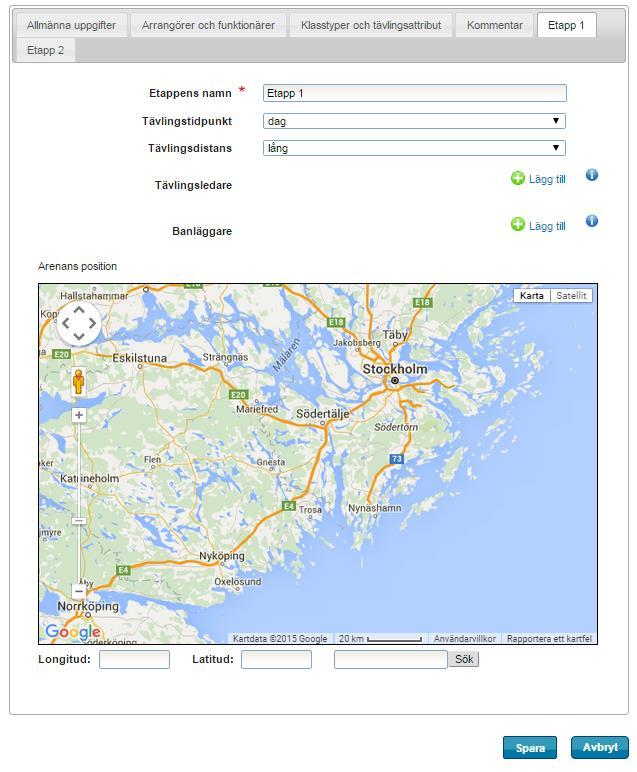Switch to the Kommentar tab

pos(494,25)
